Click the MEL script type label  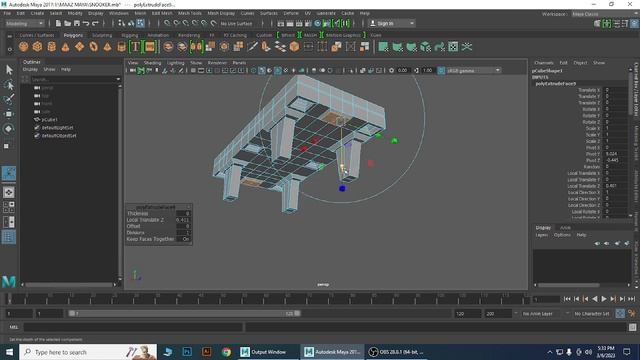[x=13, y=327]
